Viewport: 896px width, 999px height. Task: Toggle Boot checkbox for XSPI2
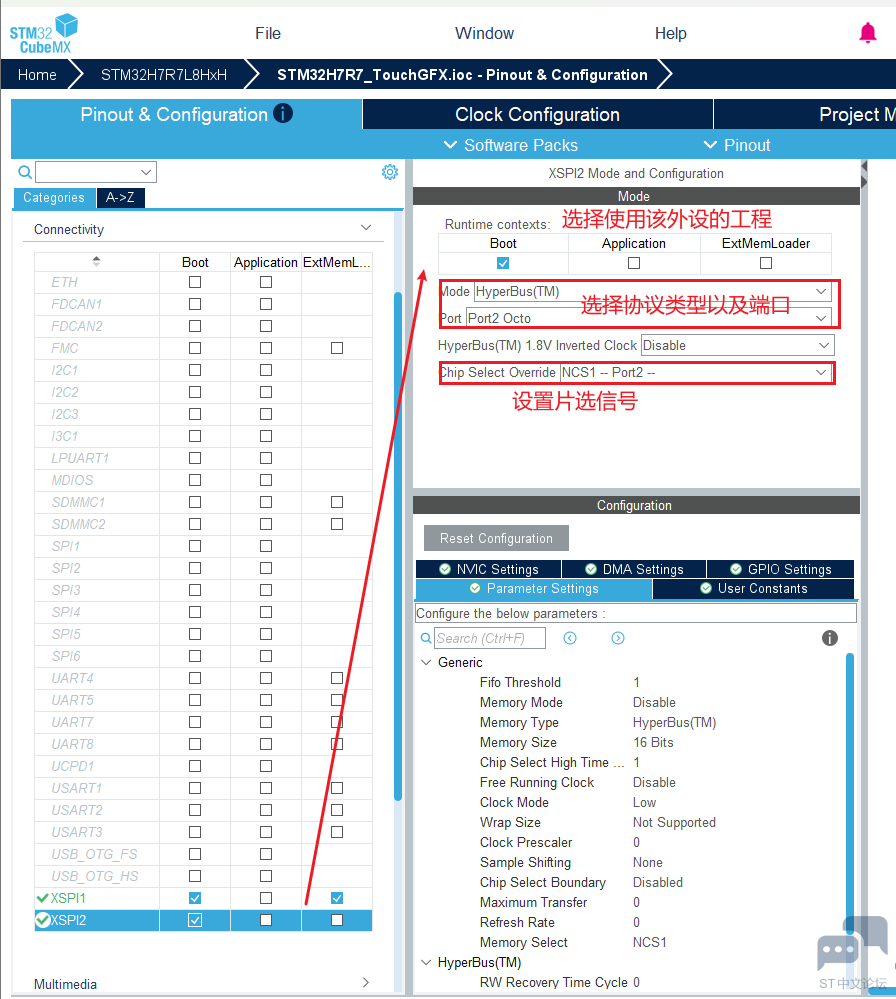(195, 920)
